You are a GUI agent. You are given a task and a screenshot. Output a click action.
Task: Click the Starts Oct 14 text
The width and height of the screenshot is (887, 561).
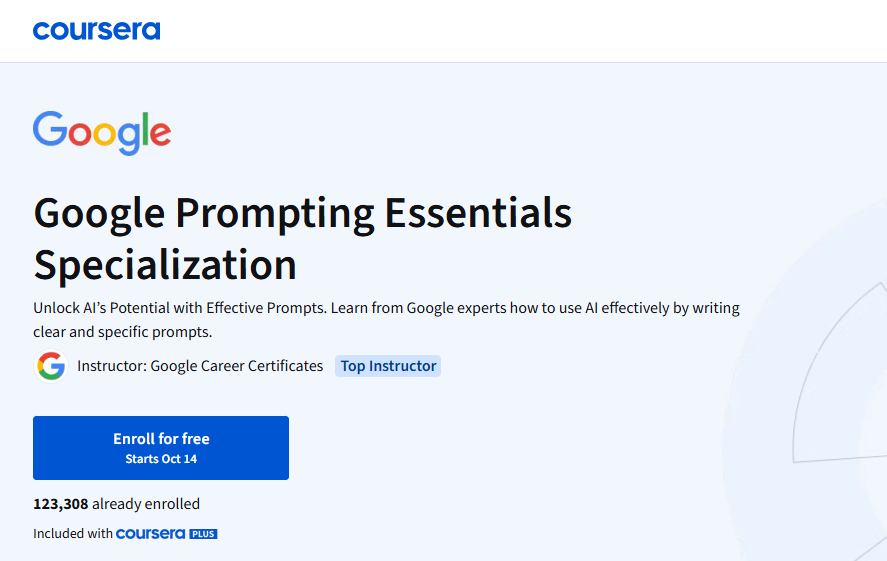[x=161, y=459]
